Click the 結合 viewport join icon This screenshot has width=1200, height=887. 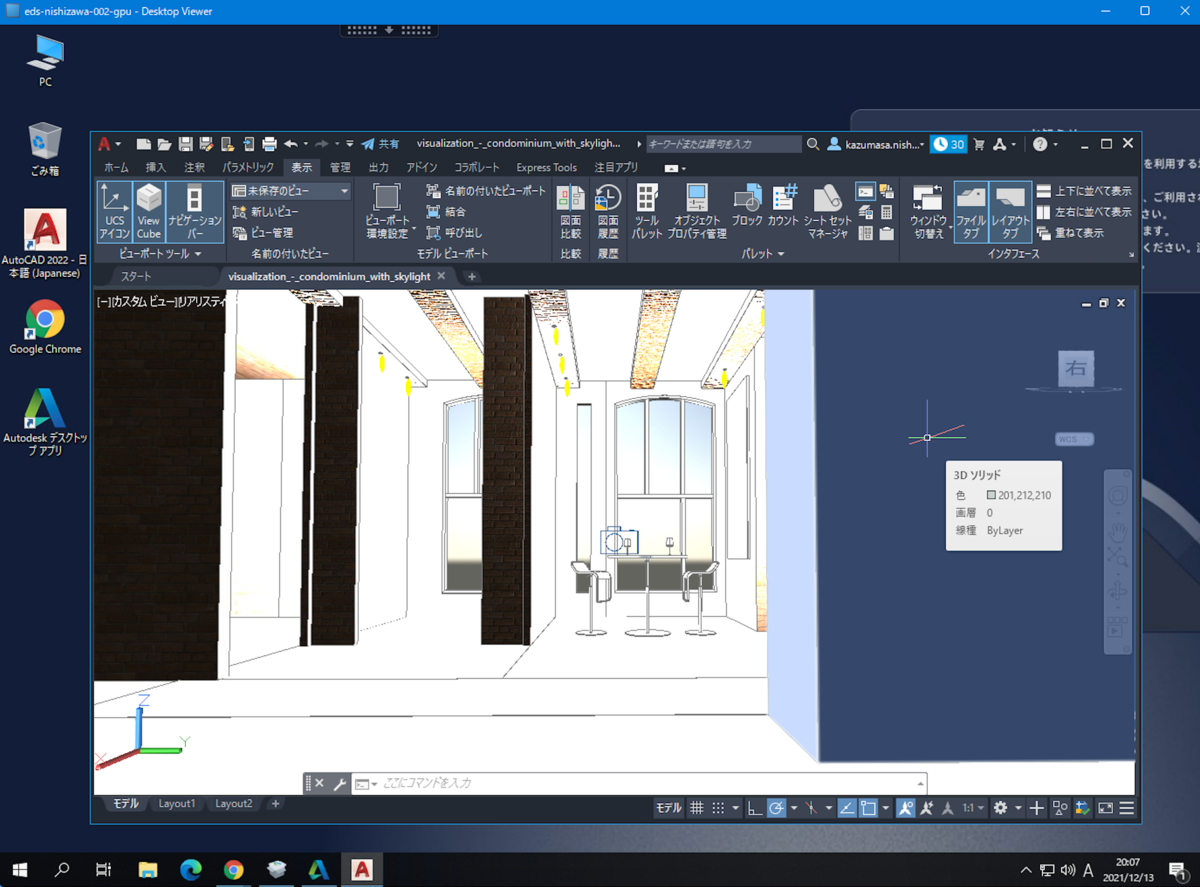click(x=434, y=211)
